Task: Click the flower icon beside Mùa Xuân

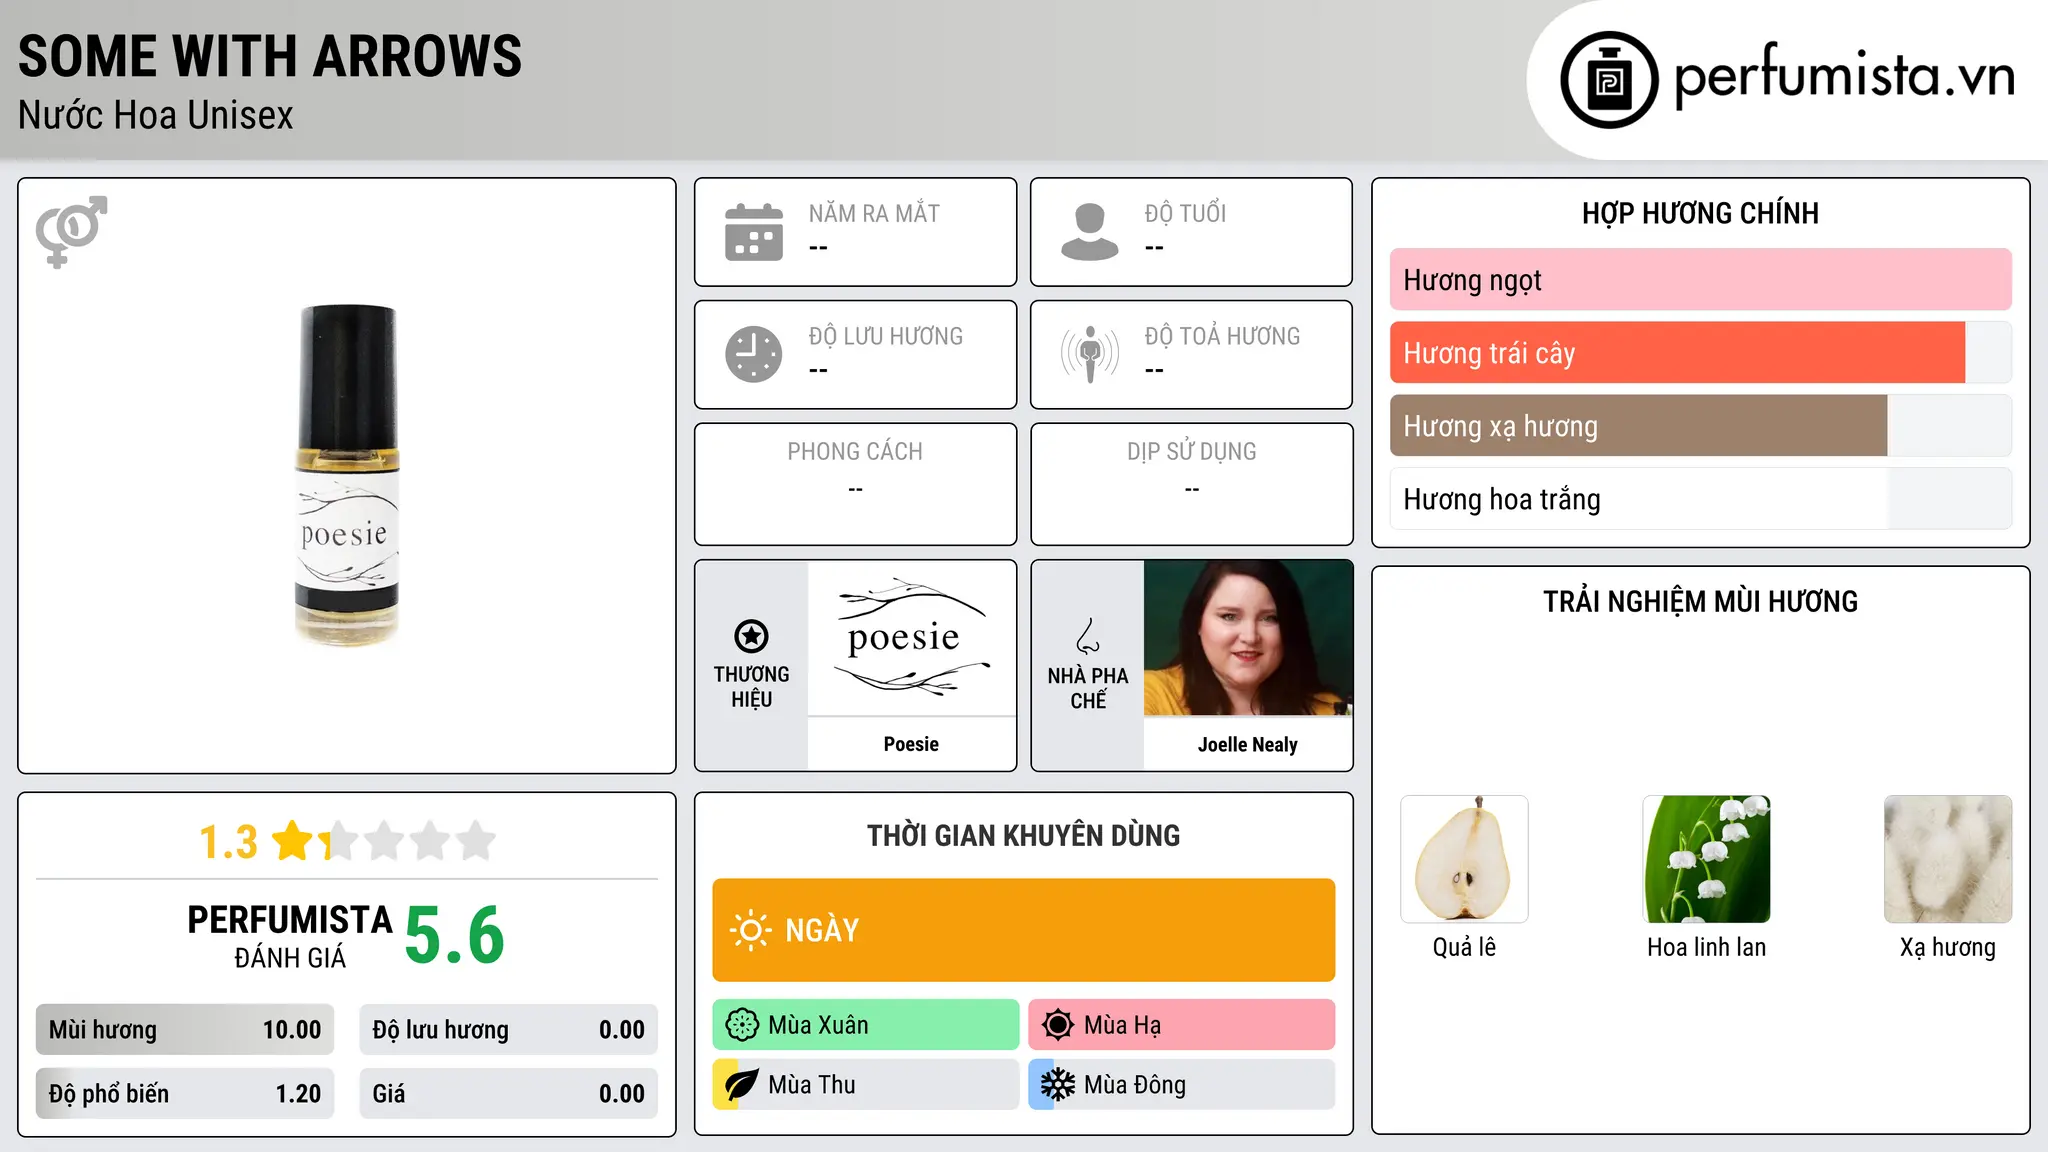Action: pos(742,1025)
